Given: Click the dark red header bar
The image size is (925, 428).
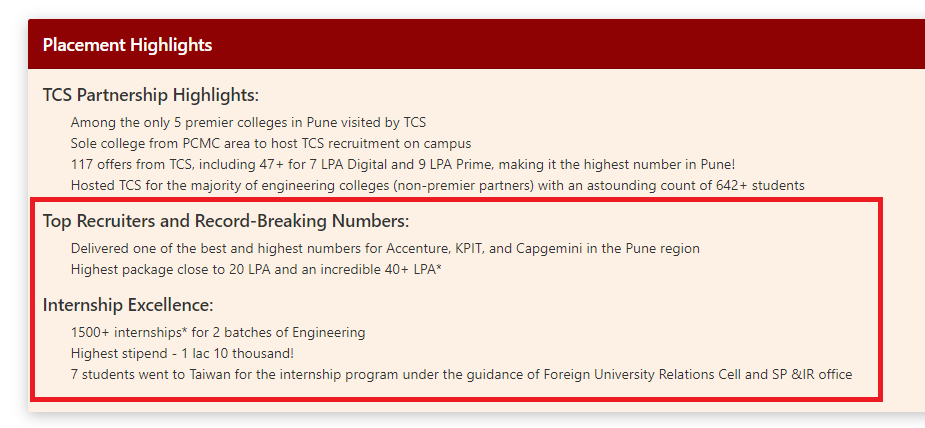Looking at the screenshot, I should pos(477,44).
